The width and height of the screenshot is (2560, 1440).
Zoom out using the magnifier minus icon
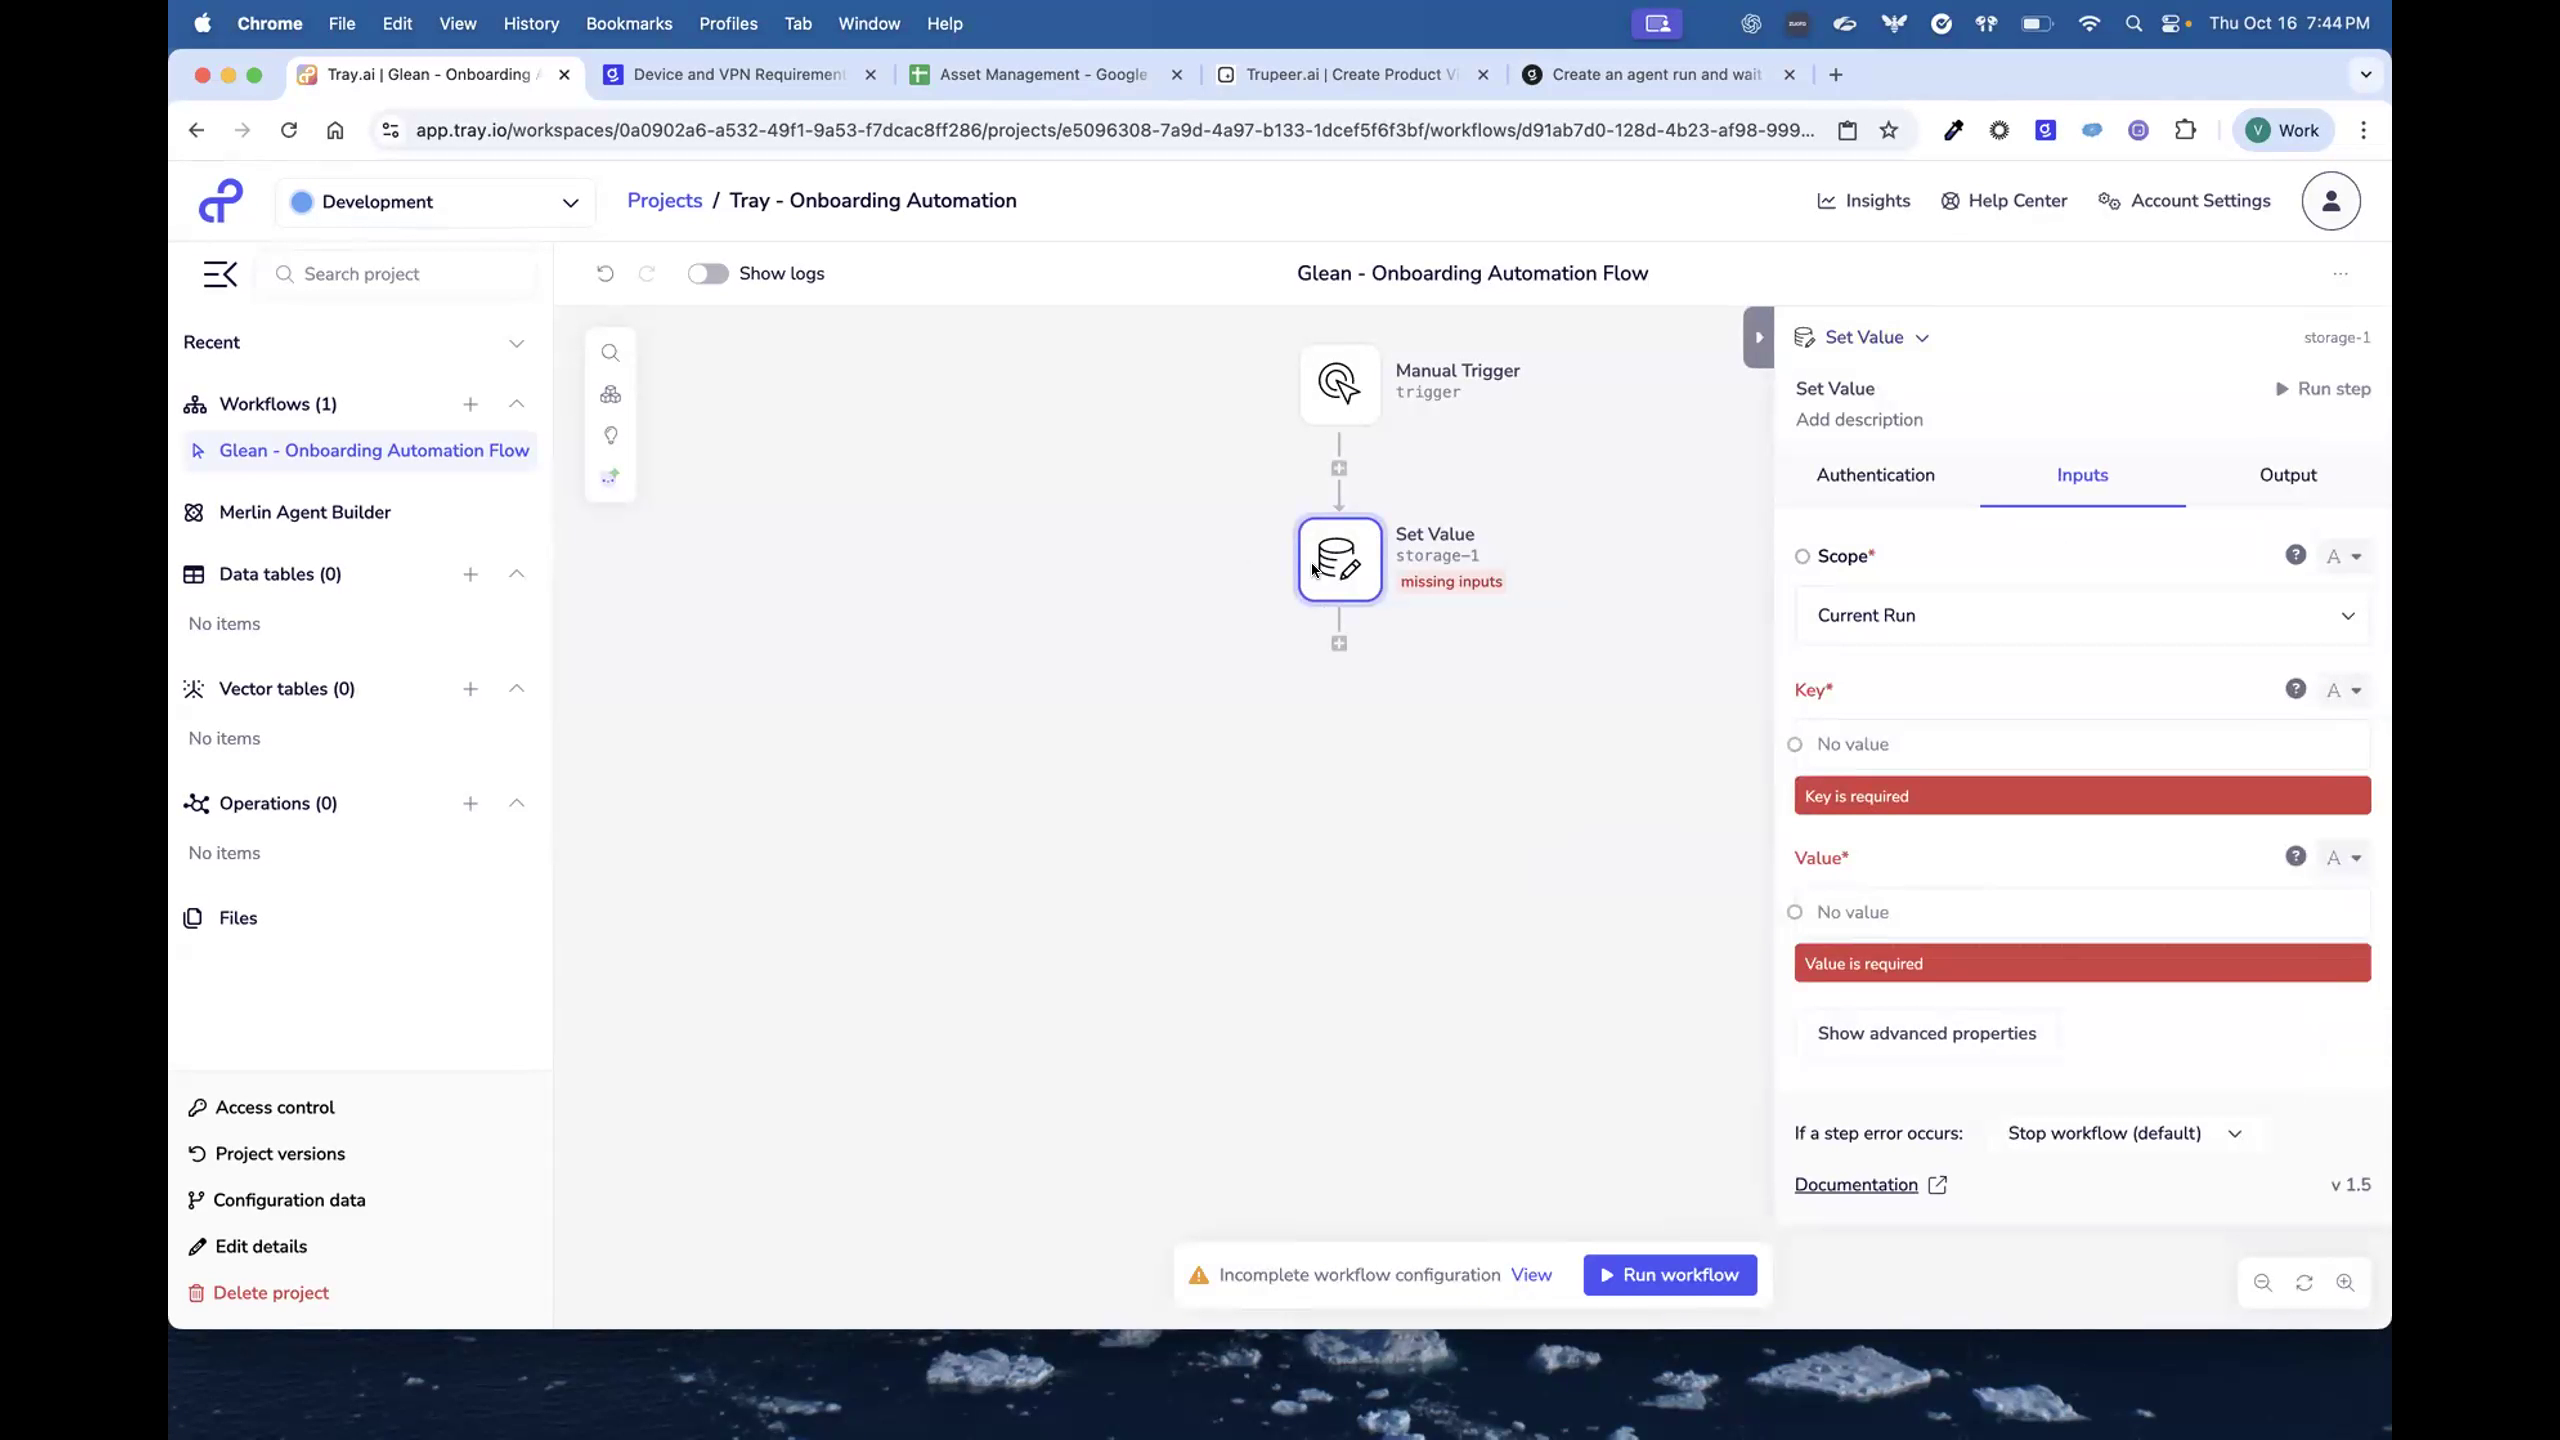pos(2262,1283)
